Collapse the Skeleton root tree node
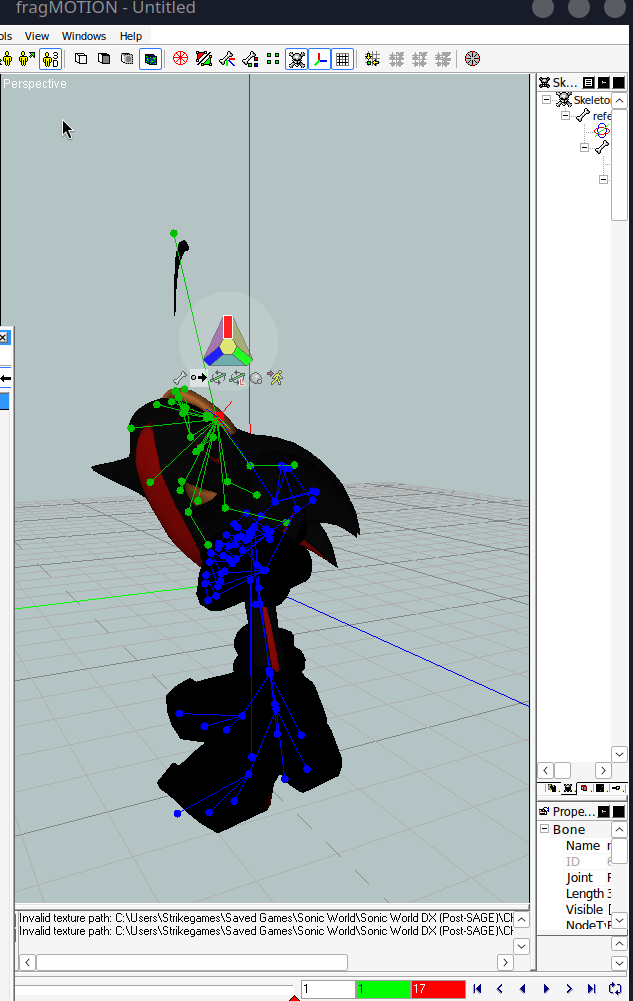Viewport: 633px width, 1001px height. point(546,100)
